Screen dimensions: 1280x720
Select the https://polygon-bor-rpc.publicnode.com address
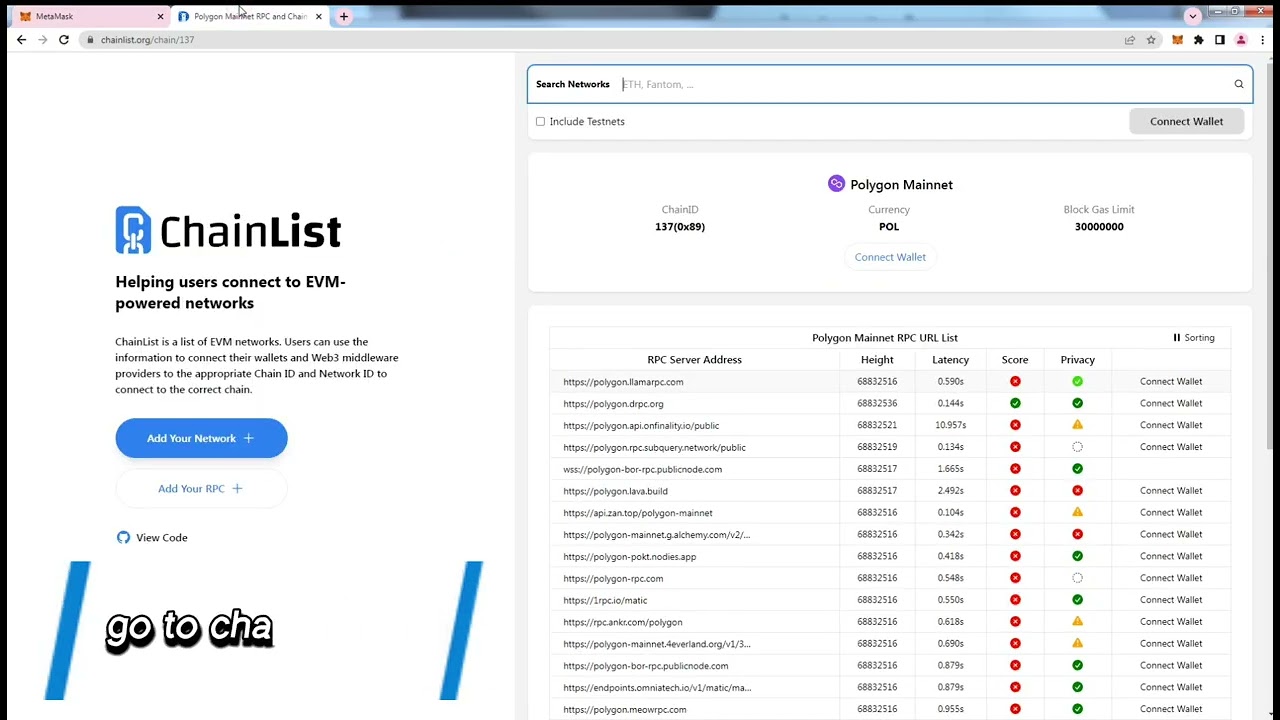coord(646,666)
